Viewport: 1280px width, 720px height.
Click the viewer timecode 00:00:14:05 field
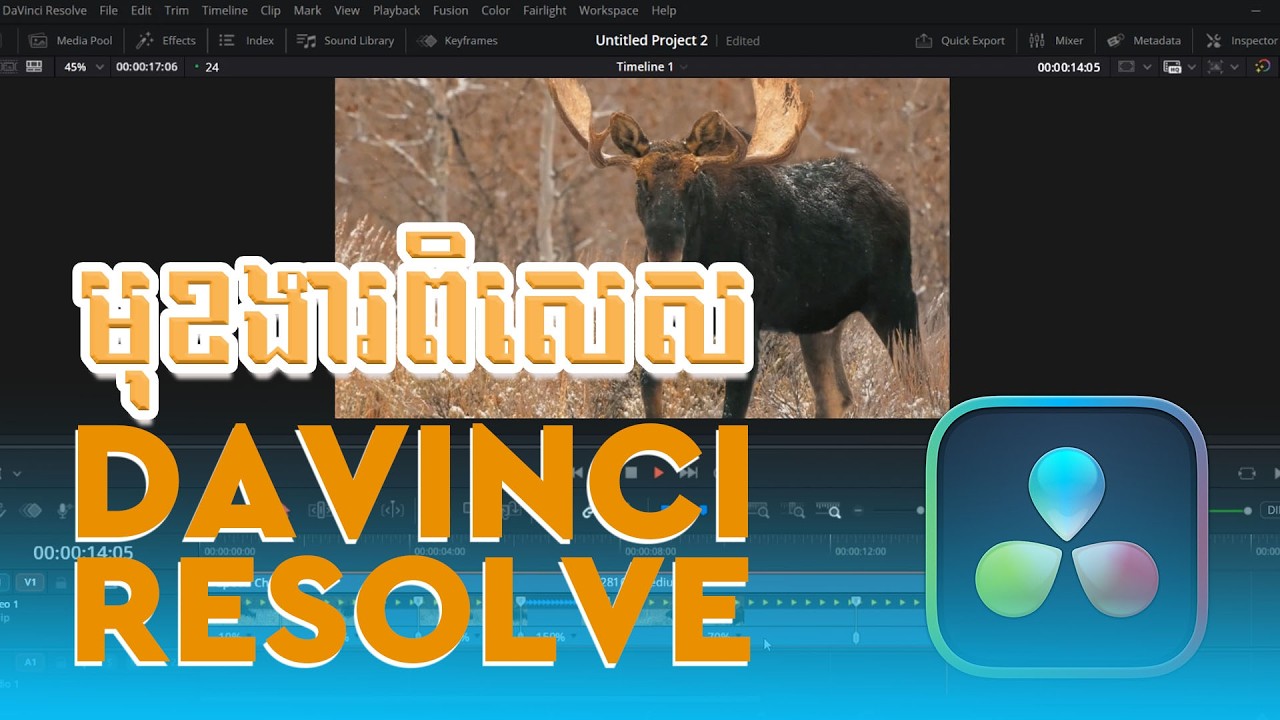pyautogui.click(x=1068, y=67)
